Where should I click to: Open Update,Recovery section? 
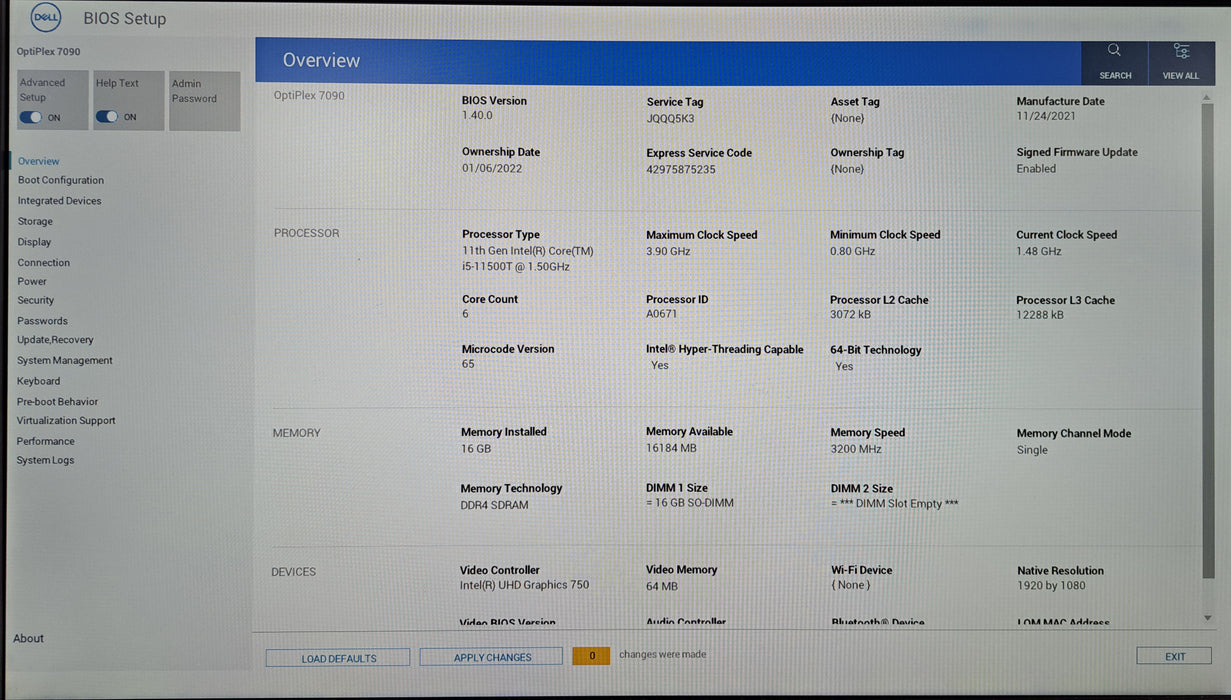tap(55, 340)
